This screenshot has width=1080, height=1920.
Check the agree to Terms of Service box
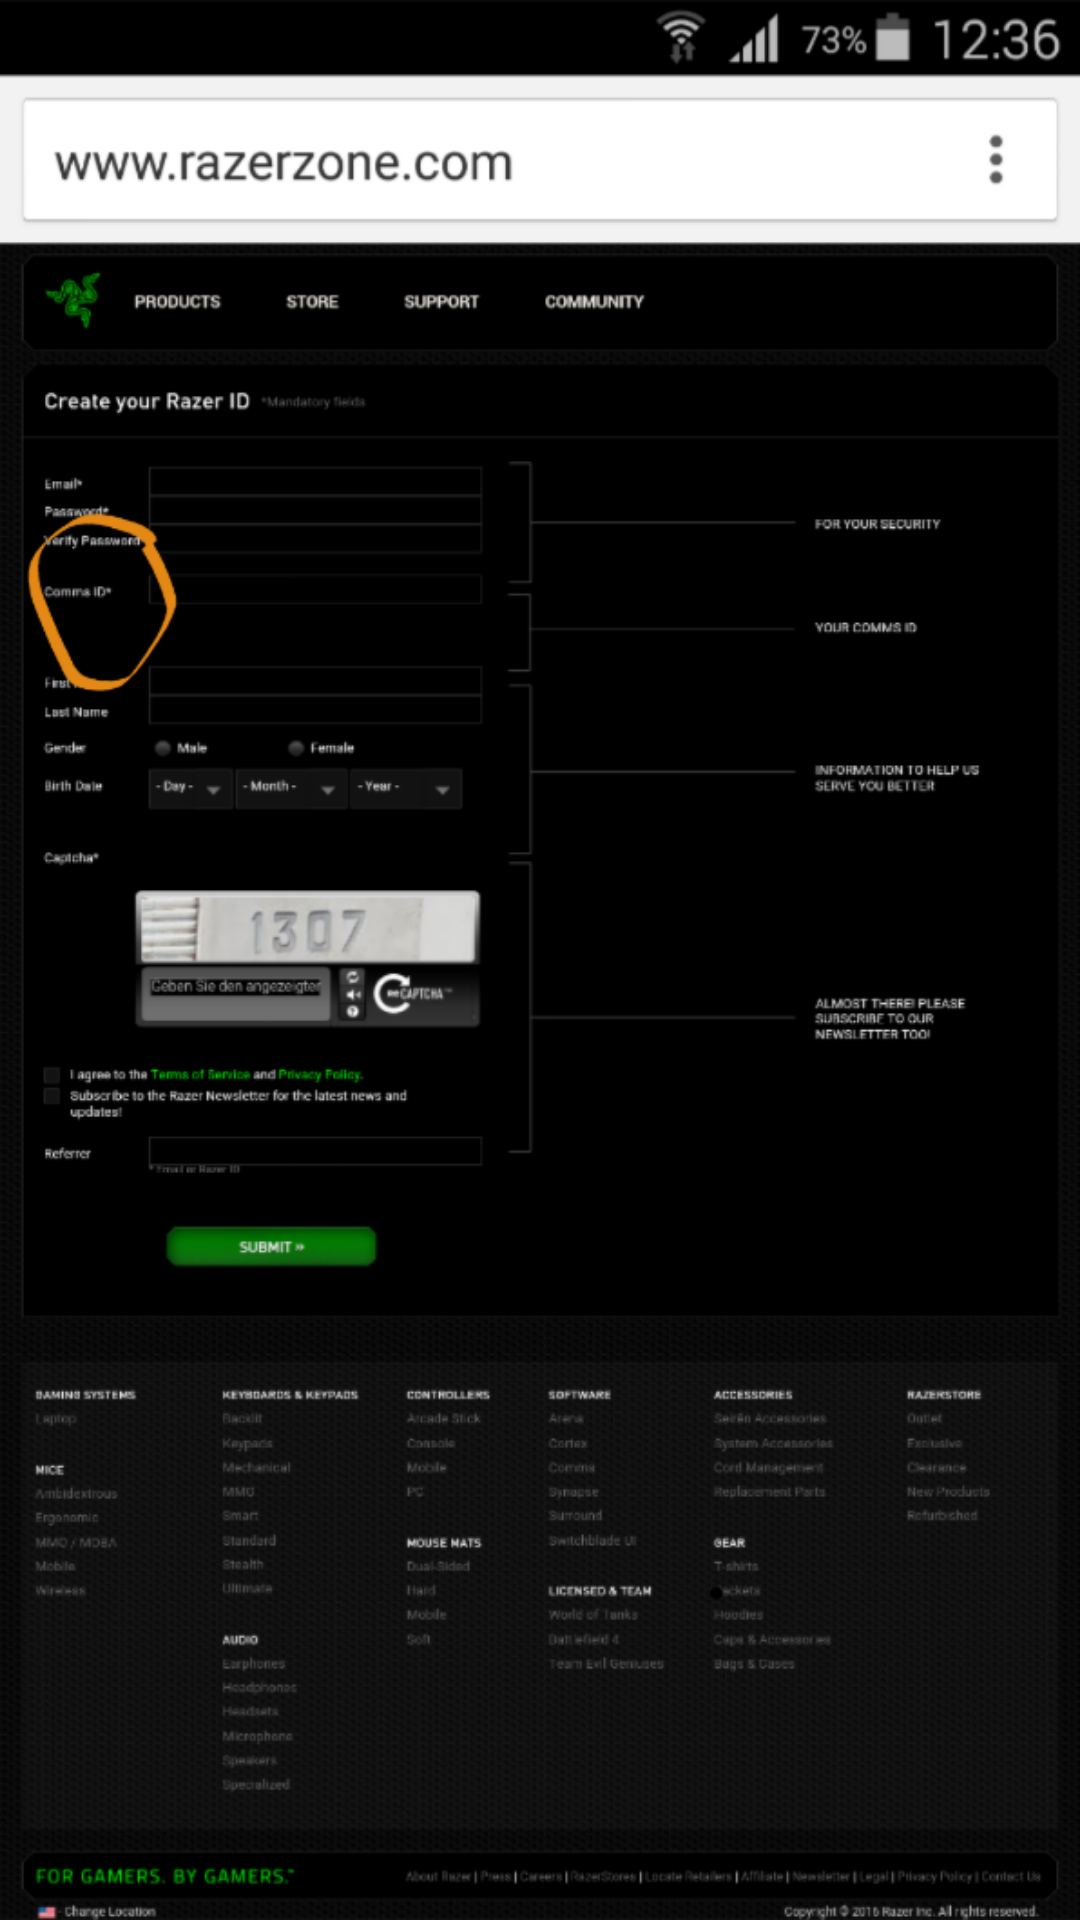(x=52, y=1075)
